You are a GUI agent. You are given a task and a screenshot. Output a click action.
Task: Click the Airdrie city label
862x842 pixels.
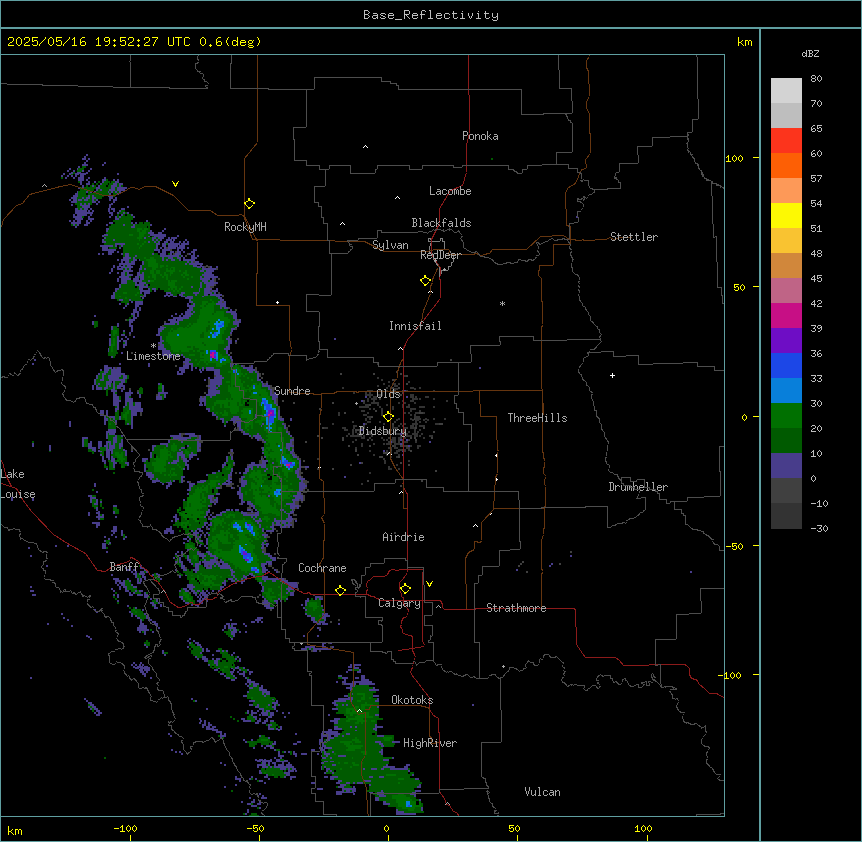coord(403,537)
